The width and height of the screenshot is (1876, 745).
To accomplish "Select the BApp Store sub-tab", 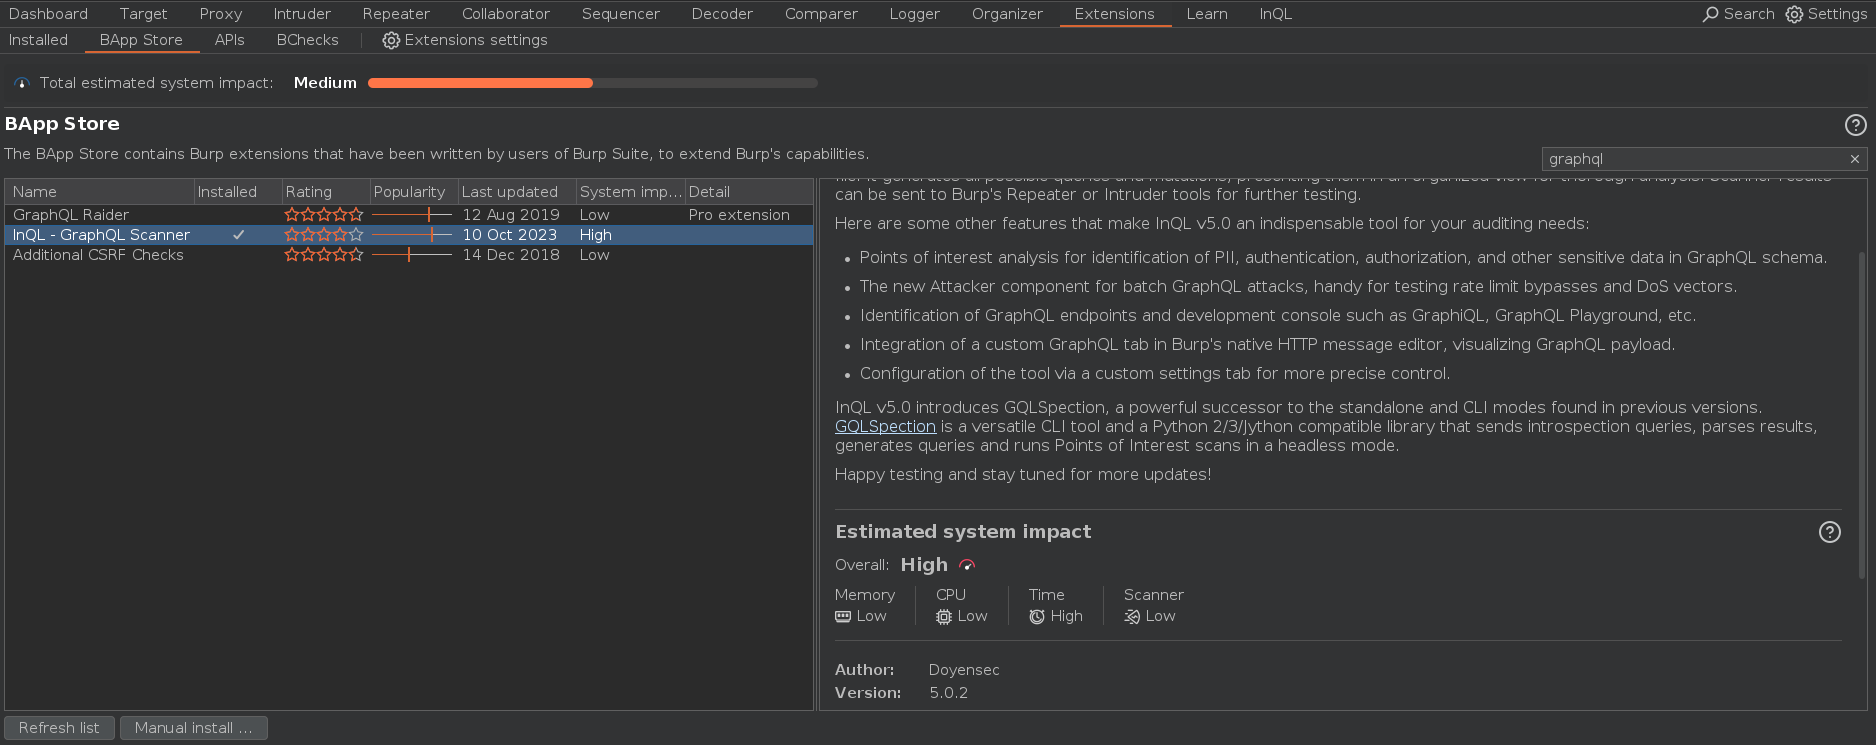I will 141,40.
